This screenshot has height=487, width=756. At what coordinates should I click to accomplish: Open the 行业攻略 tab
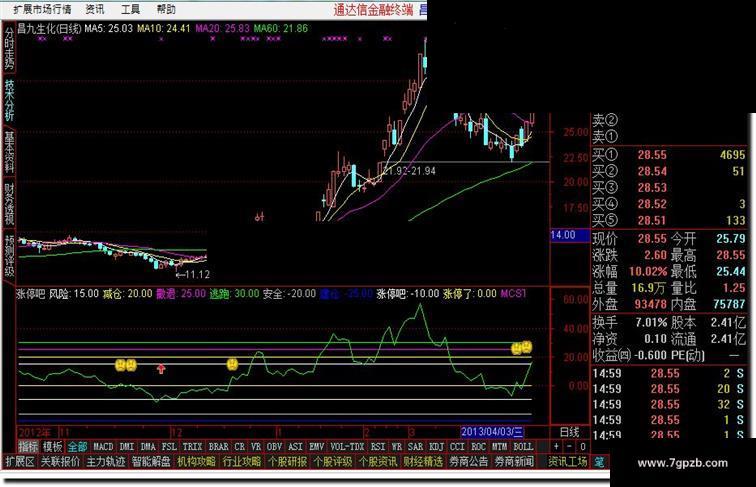[242, 461]
